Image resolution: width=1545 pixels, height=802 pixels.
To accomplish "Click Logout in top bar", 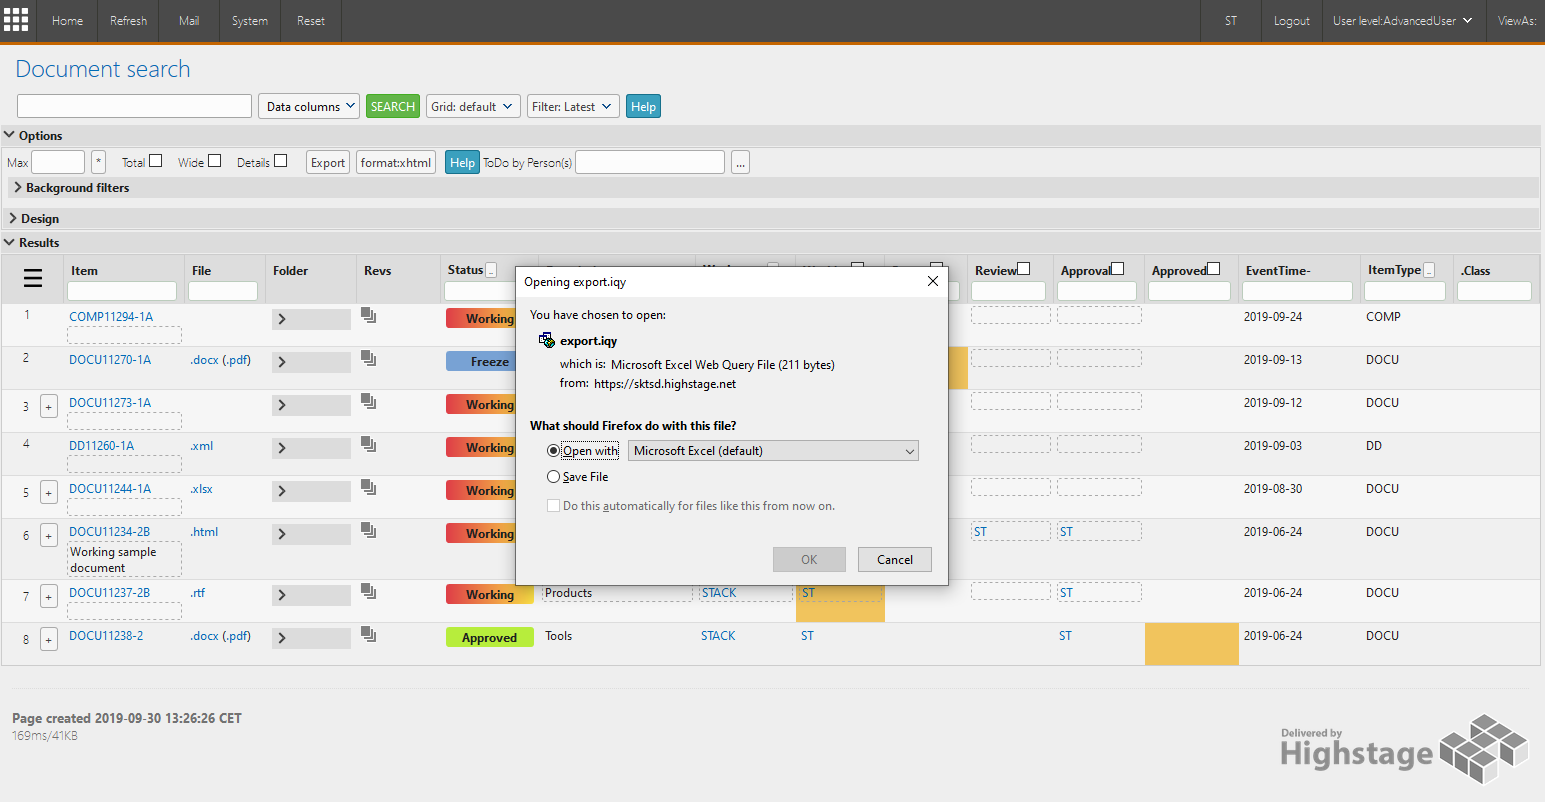I will point(1292,20).
